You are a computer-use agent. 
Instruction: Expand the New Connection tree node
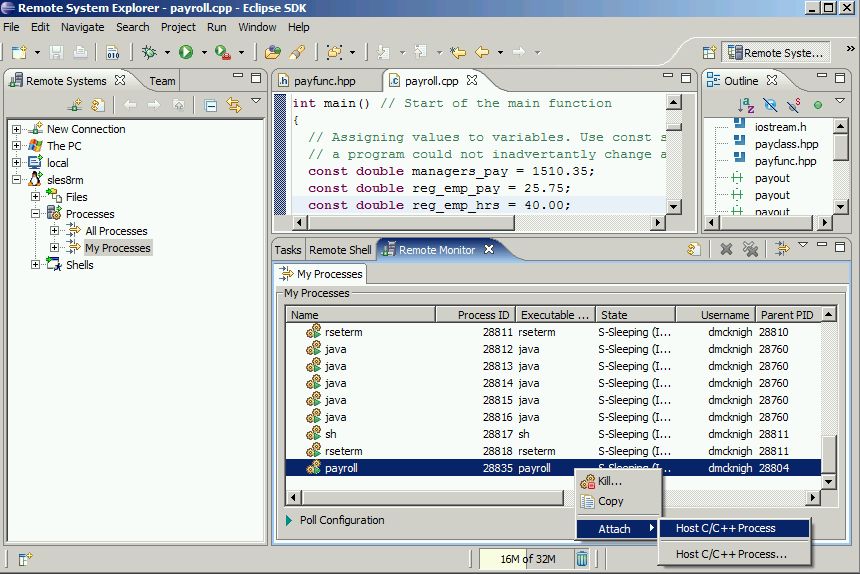[16, 129]
